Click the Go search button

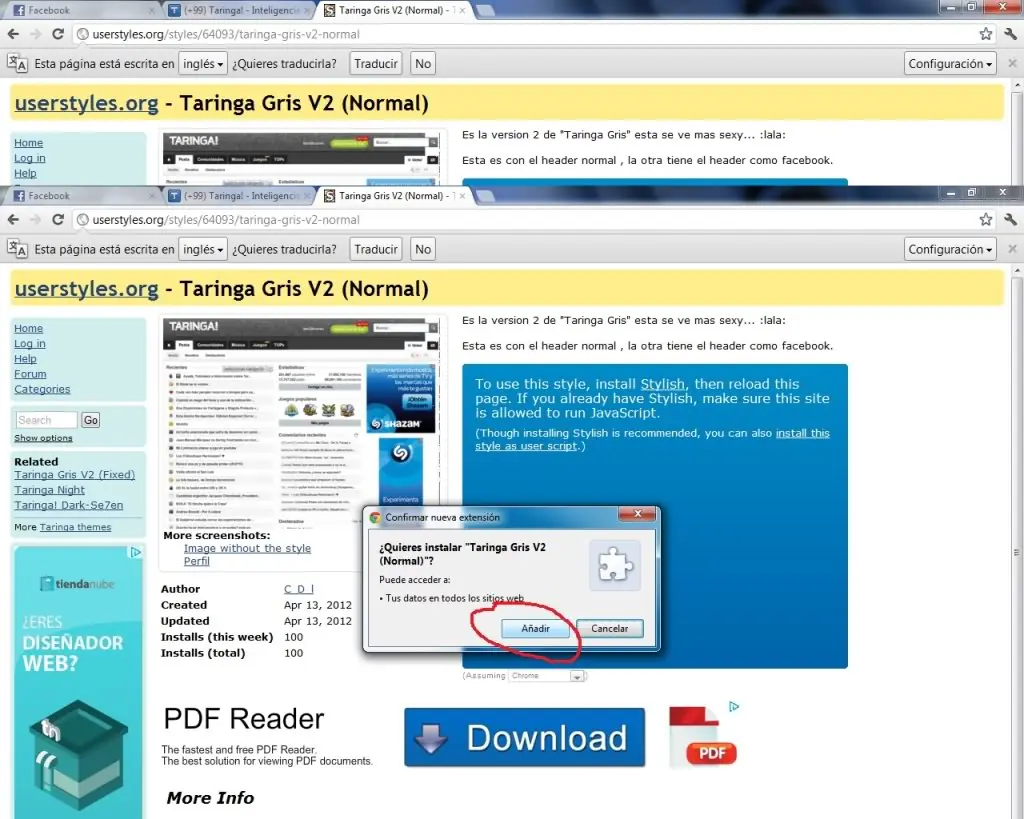(91, 420)
